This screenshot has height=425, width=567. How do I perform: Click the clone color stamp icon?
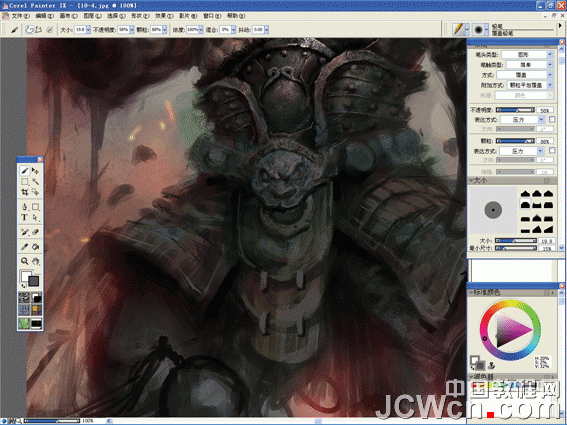(x=492, y=365)
